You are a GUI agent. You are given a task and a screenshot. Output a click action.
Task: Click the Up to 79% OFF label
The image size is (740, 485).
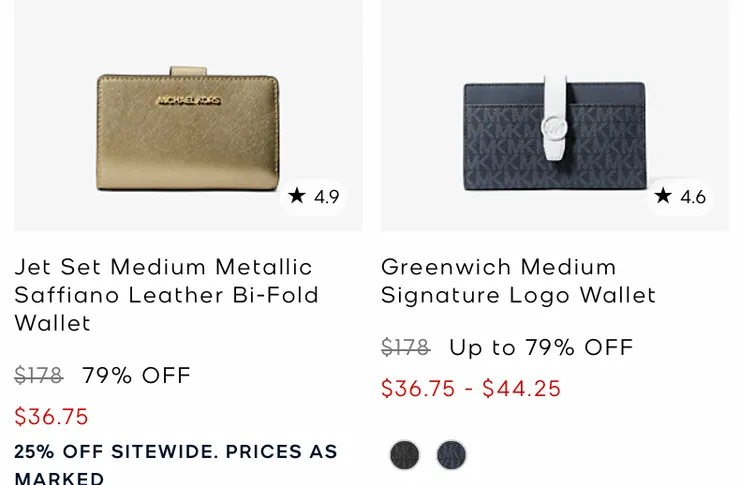pos(541,348)
